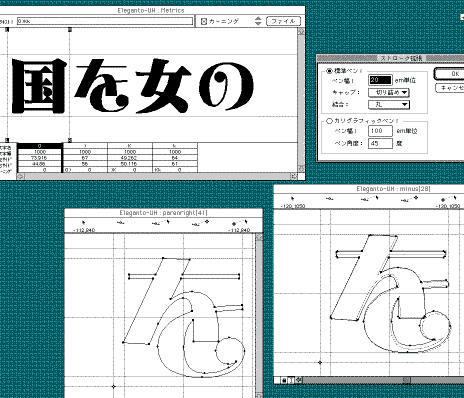Image resolution: width=464 pixels, height=398 pixels.
Task: Click the Metrics sample text input field
Action: point(105,21)
